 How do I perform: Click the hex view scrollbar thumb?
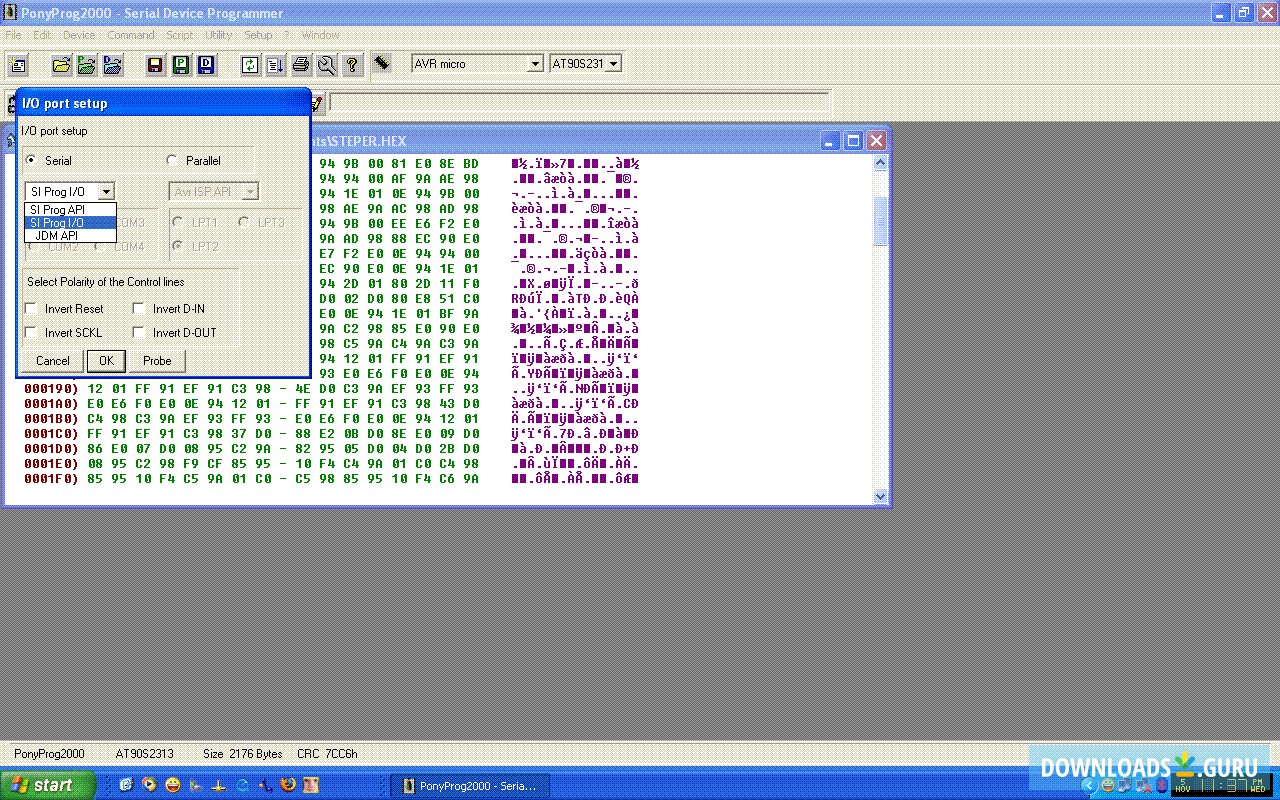point(880,221)
